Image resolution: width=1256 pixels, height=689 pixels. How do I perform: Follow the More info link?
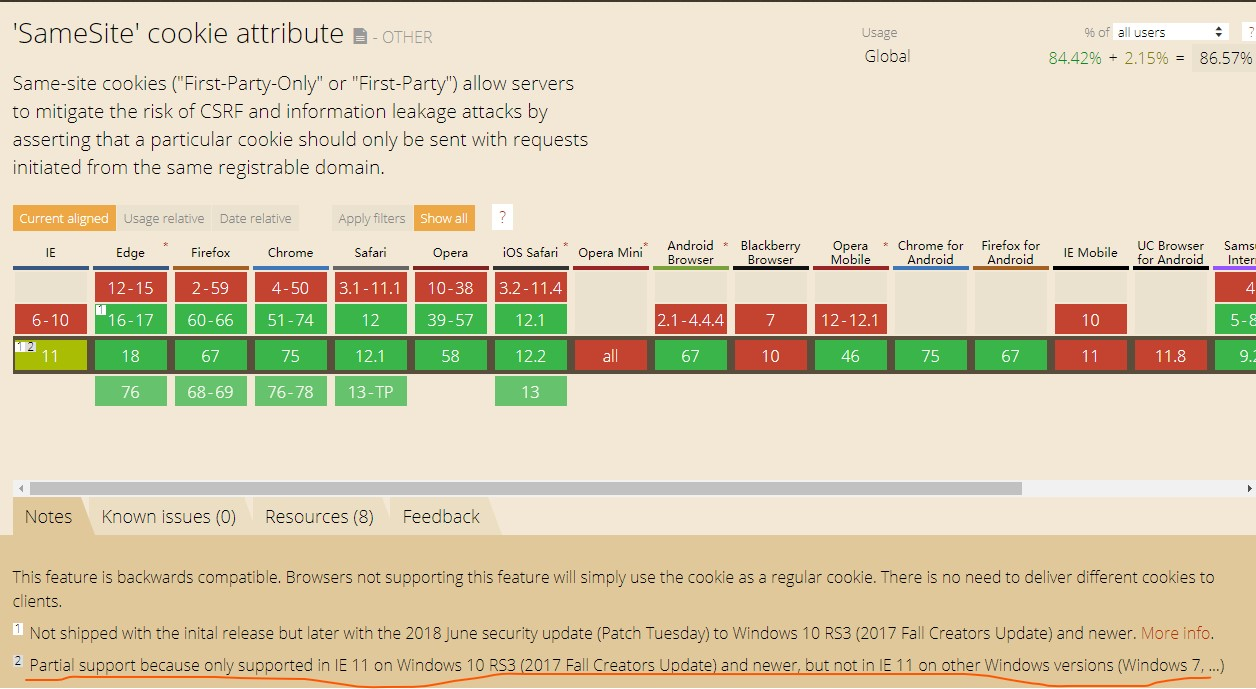tap(1175, 633)
